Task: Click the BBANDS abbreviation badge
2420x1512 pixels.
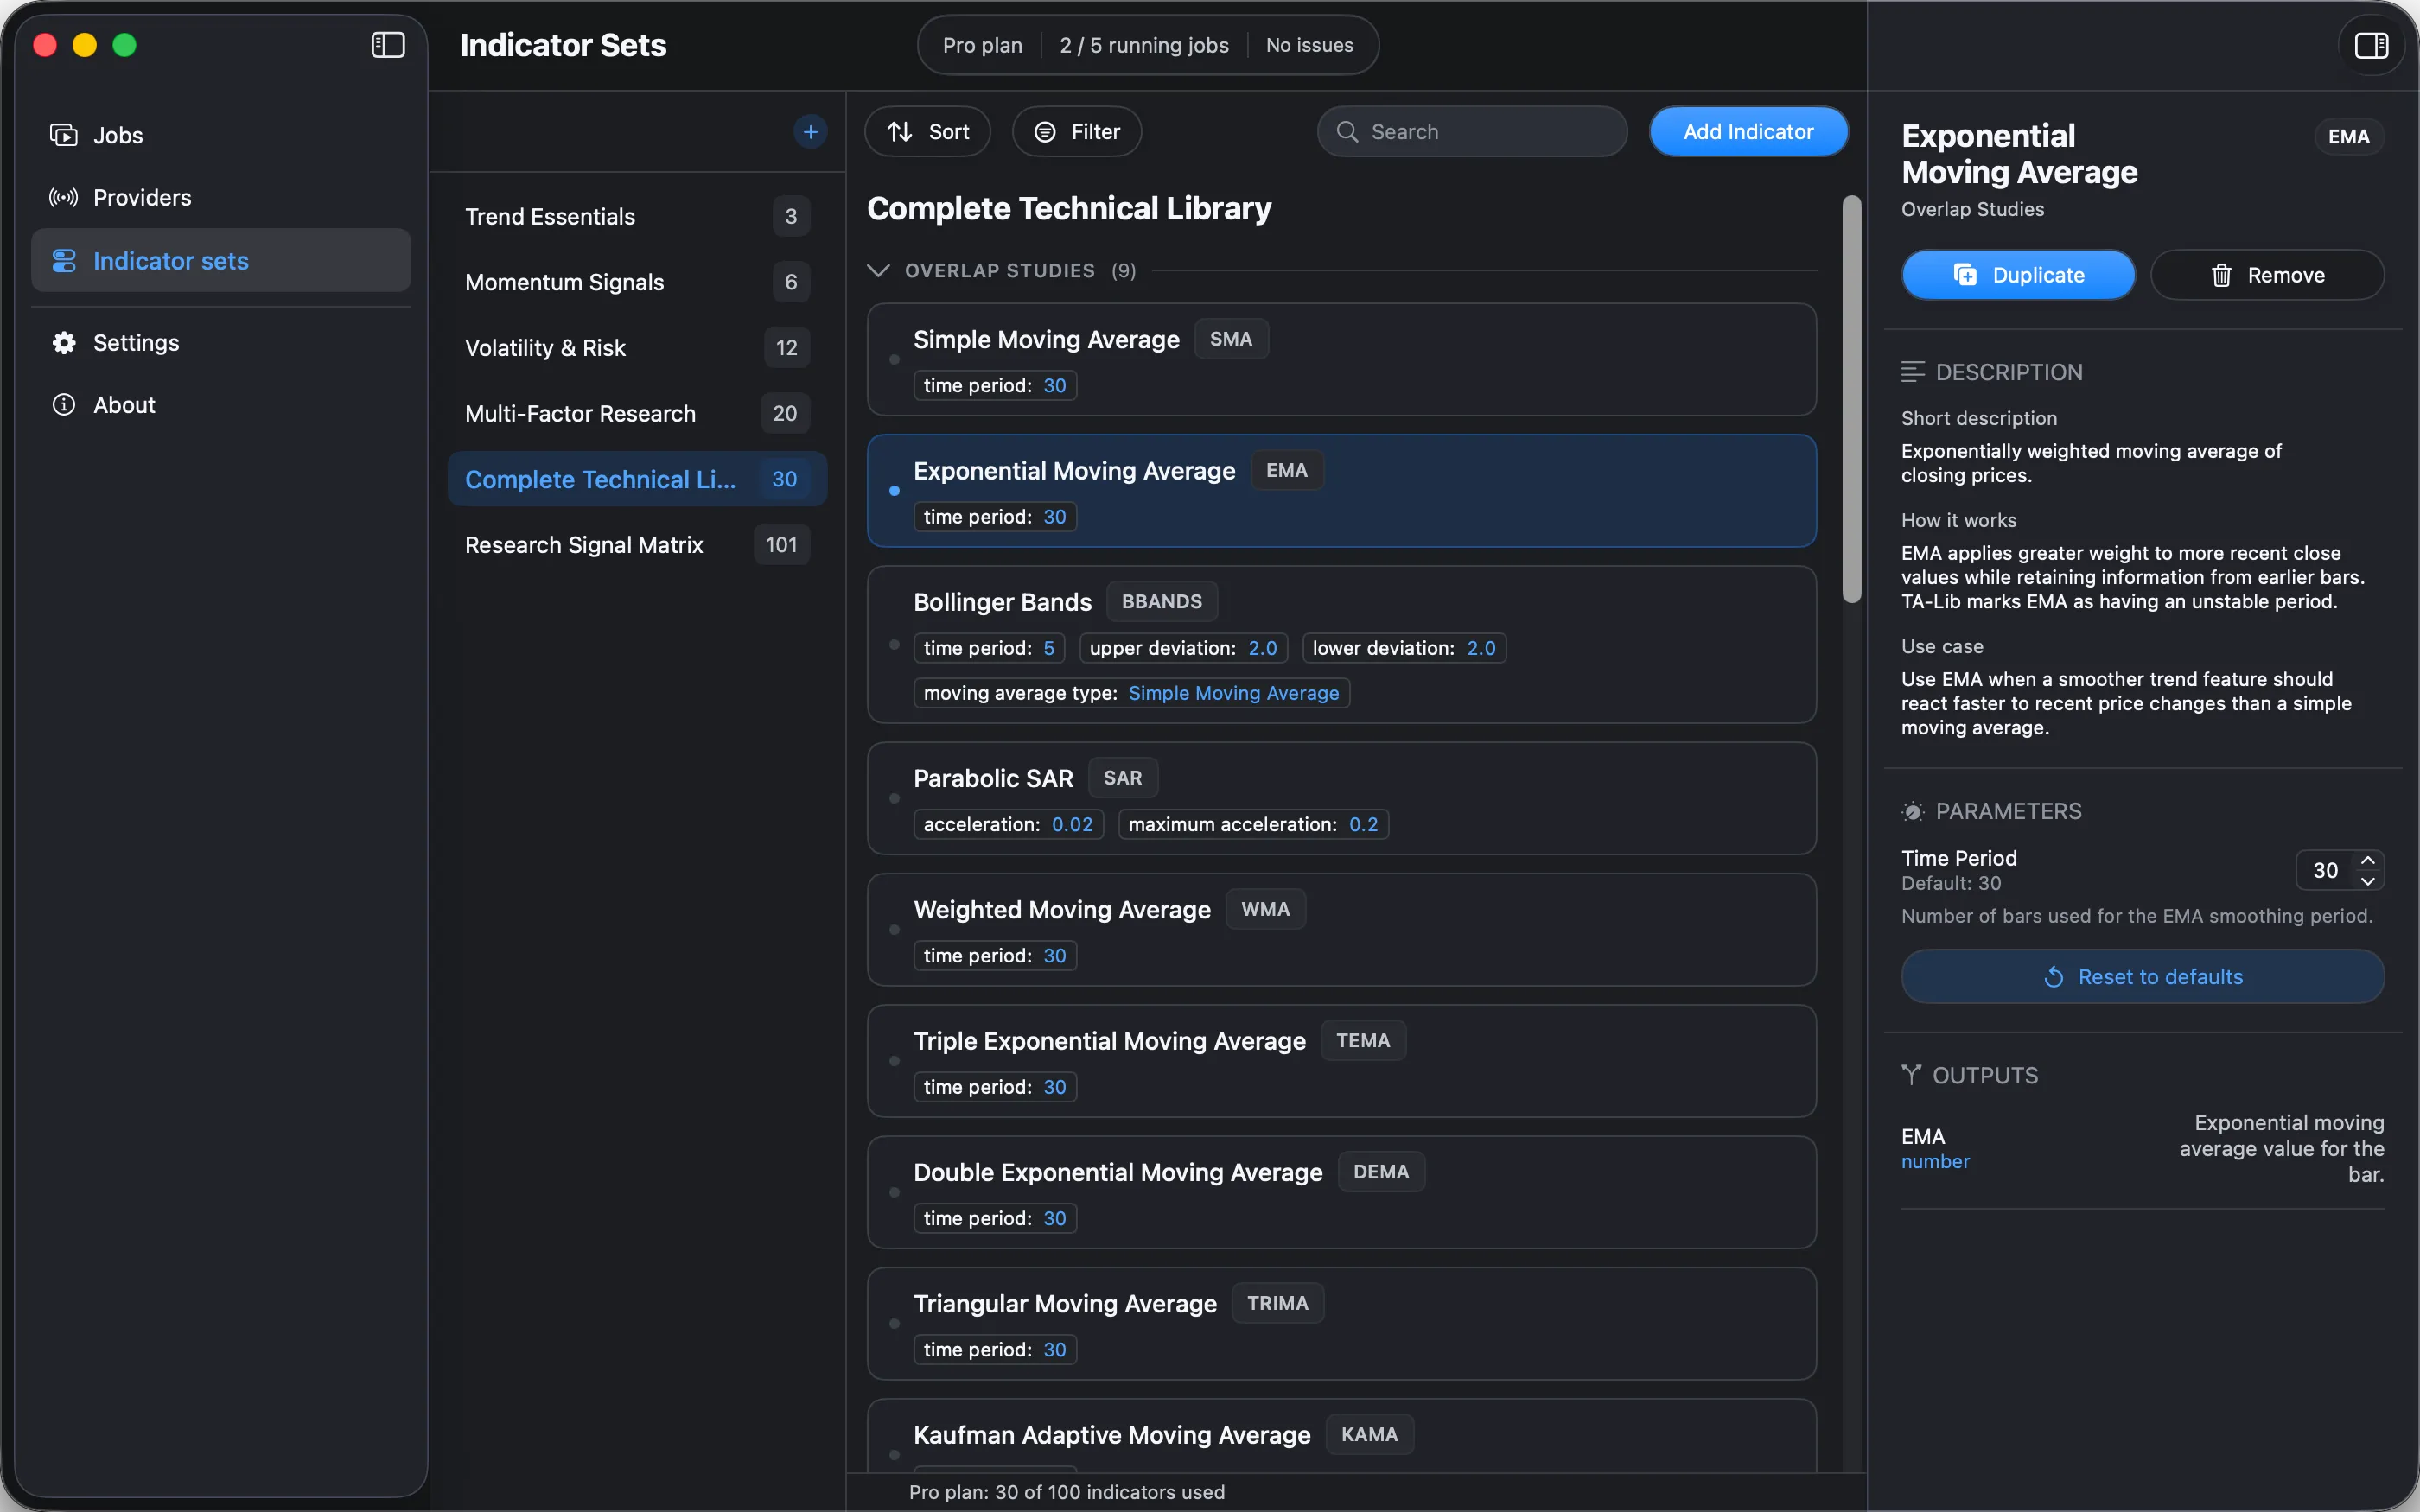Action: 1161,601
